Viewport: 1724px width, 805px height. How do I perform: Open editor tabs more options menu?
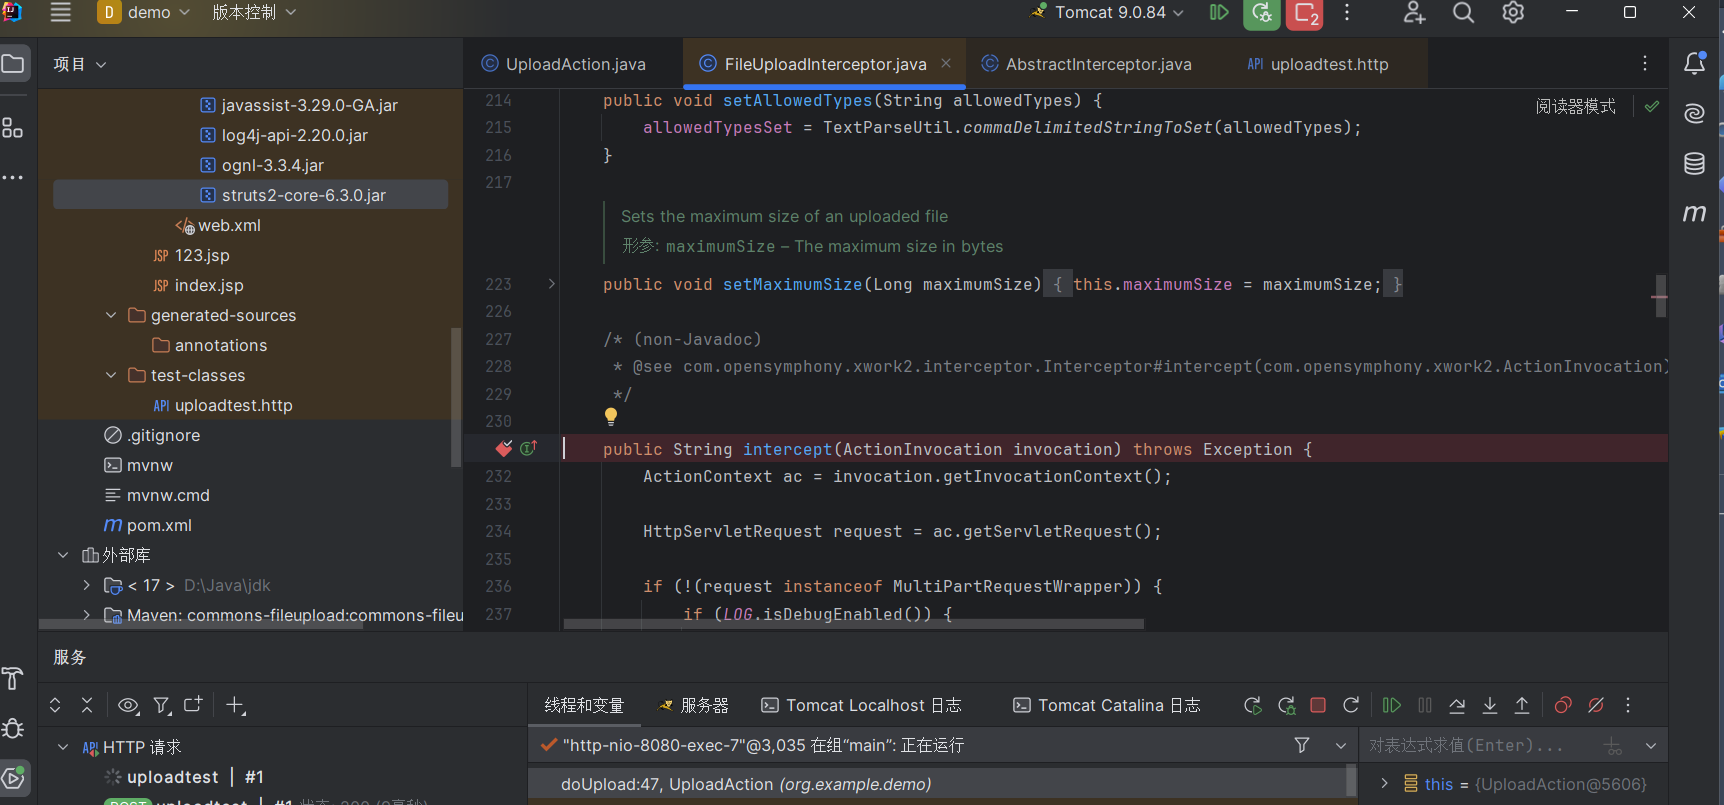(1645, 63)
